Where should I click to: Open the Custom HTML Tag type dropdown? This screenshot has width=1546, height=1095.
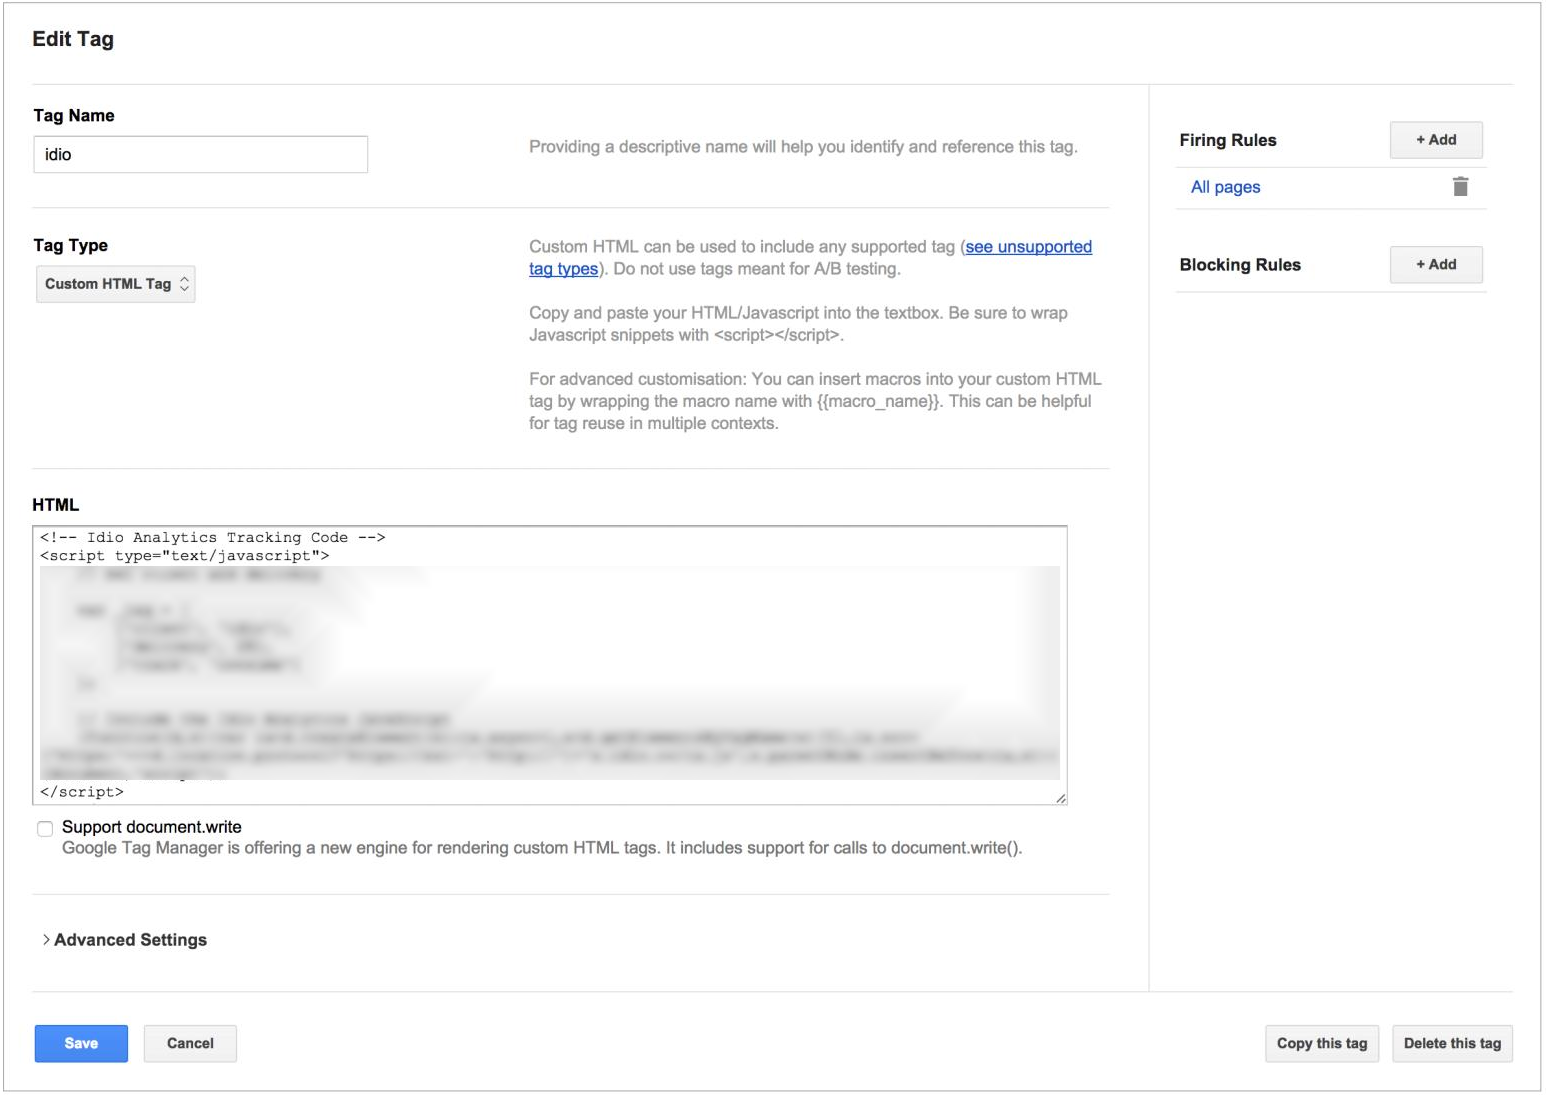(116, 284)
